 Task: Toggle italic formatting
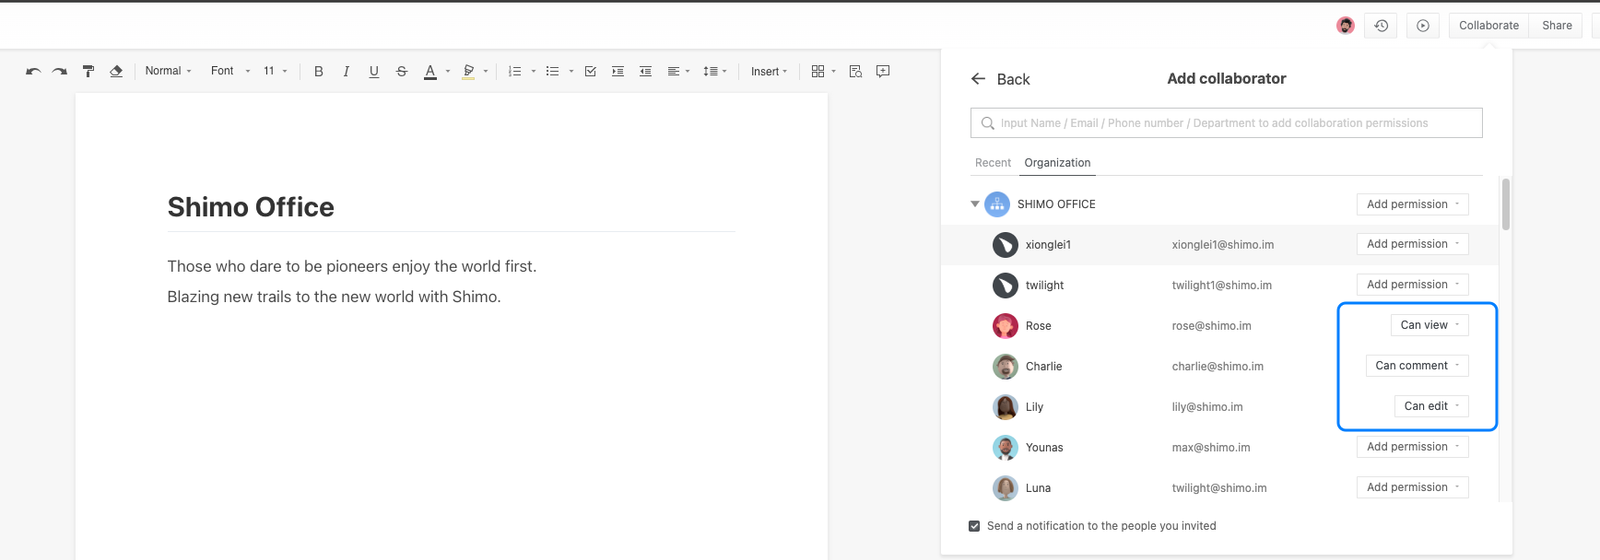(x=346, y=71)
